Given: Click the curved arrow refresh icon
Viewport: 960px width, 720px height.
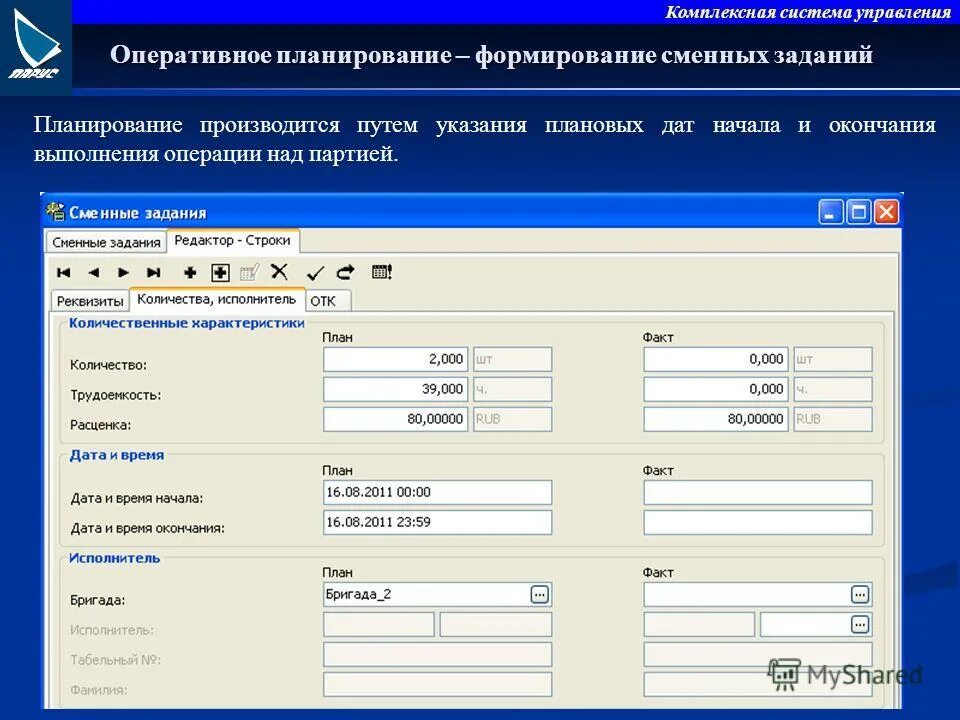Looking at the screenshot, I should coord(343,271).
